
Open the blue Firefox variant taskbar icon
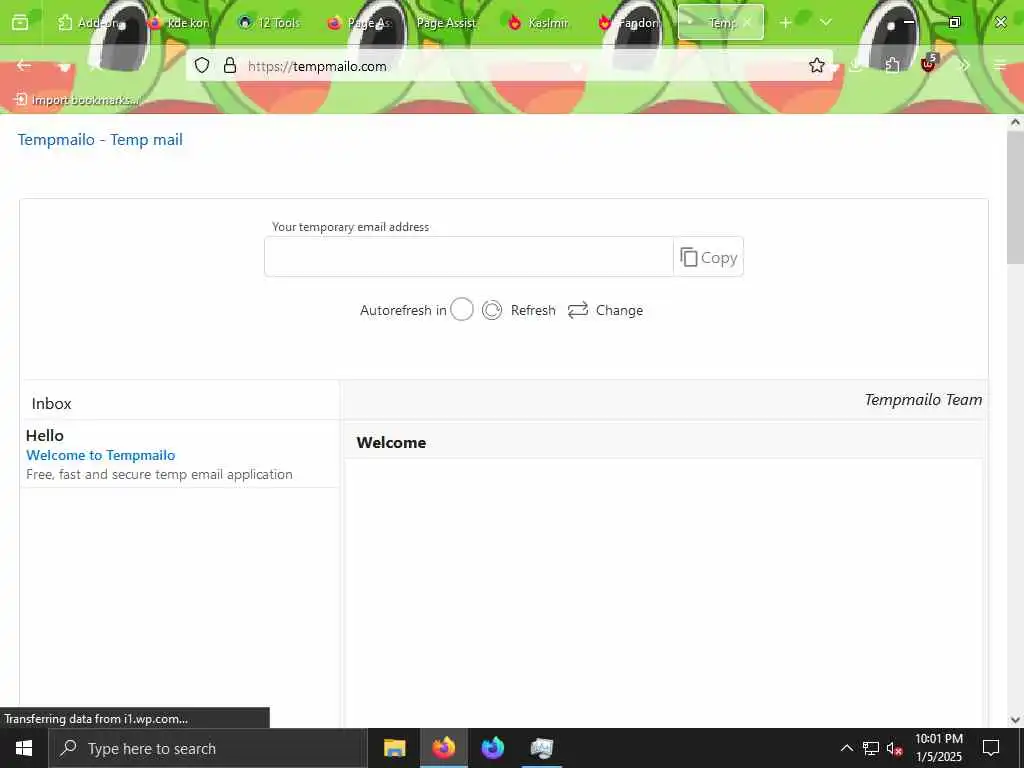492,748
